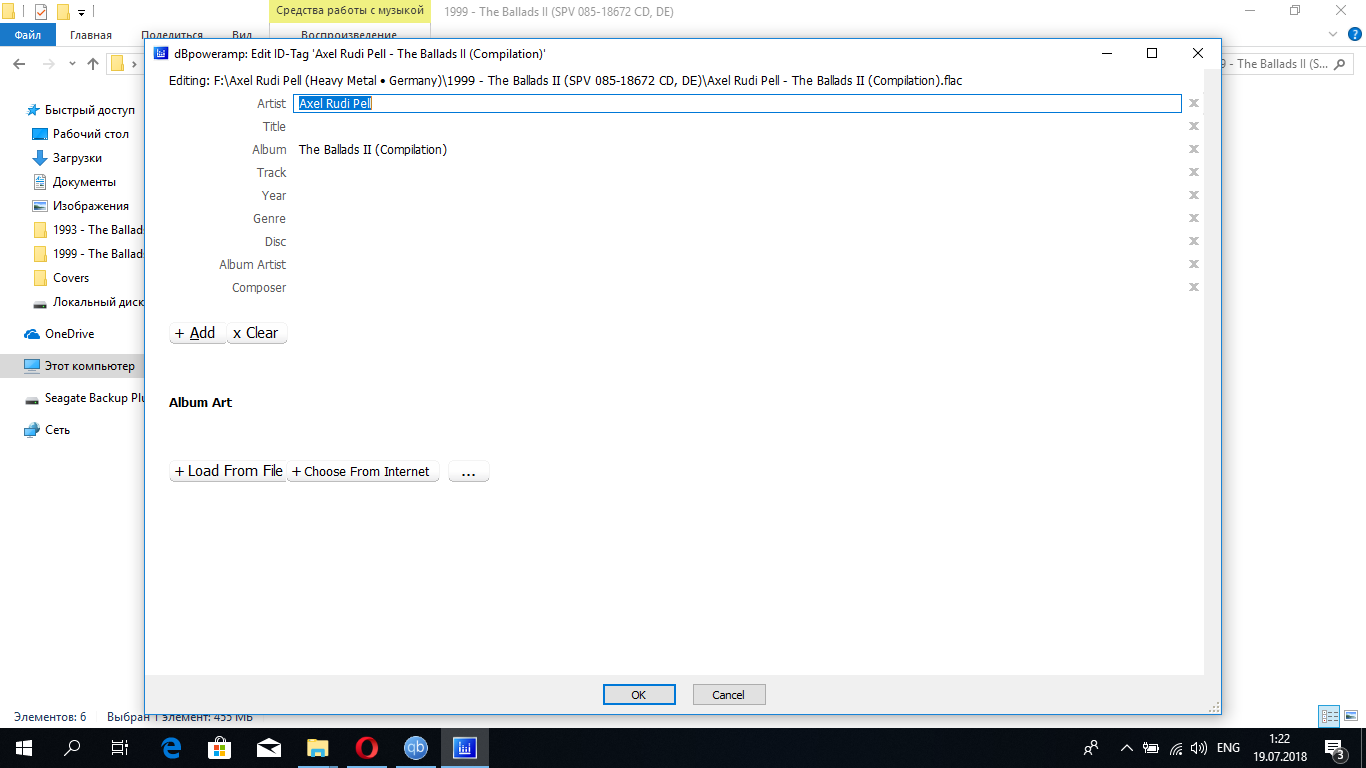Open the Файл tab in Explorer
Image resolution: width=1366 pixels, height=768 pixels.
pos(28,35)
